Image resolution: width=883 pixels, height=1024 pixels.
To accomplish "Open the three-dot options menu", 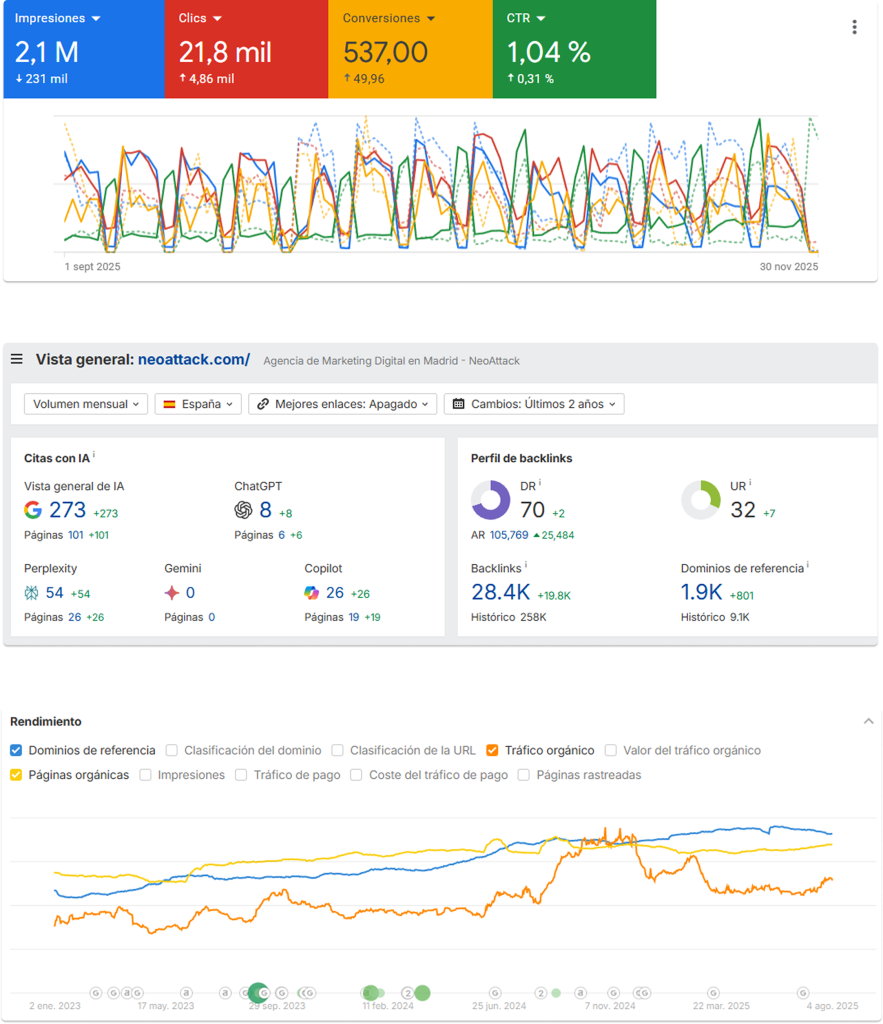I will (x=854, y=28).
